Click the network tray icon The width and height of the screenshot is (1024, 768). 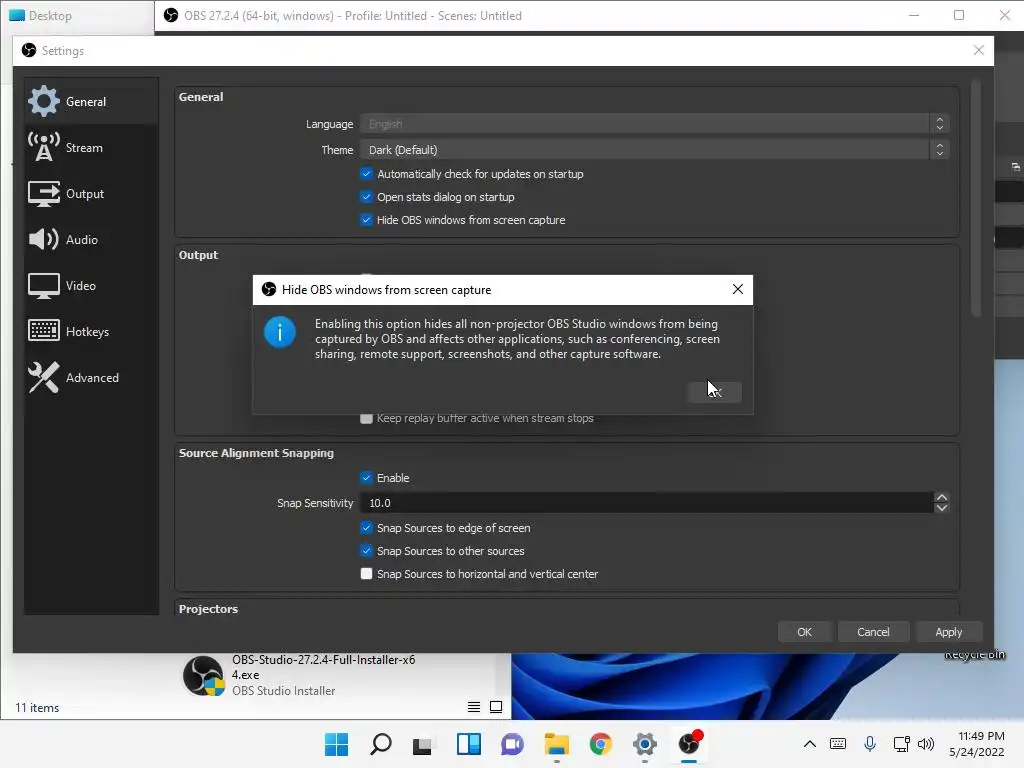[901, 744]
